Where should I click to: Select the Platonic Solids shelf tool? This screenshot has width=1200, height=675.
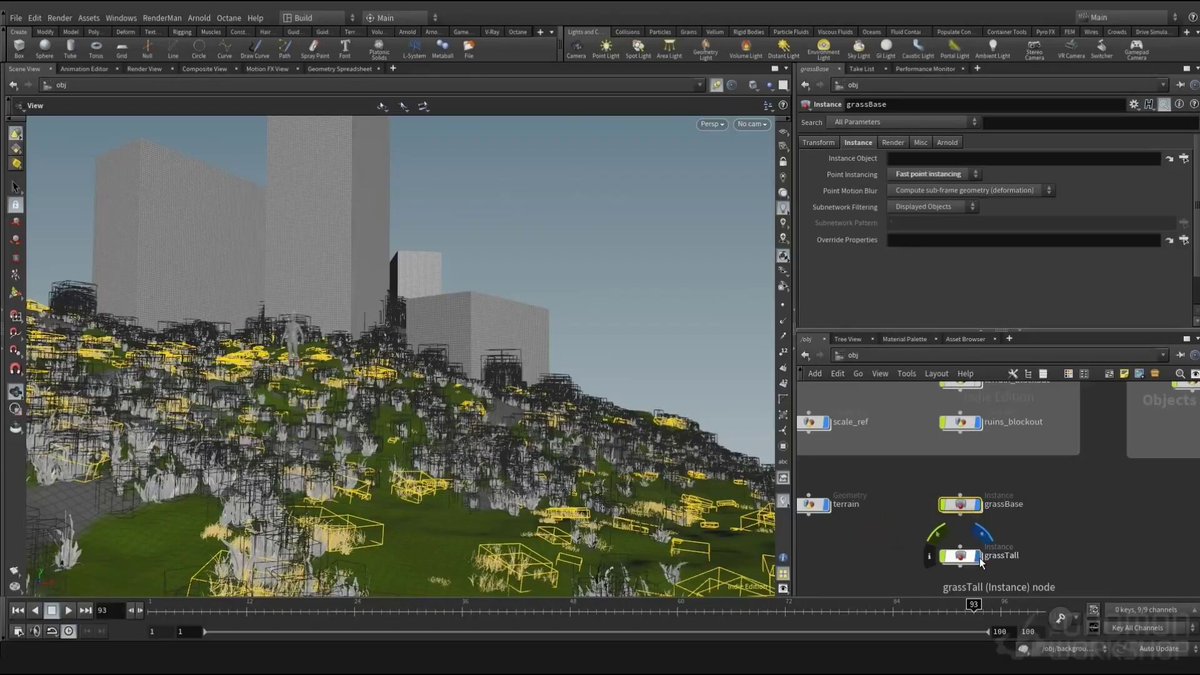click(x=379, y=48)
